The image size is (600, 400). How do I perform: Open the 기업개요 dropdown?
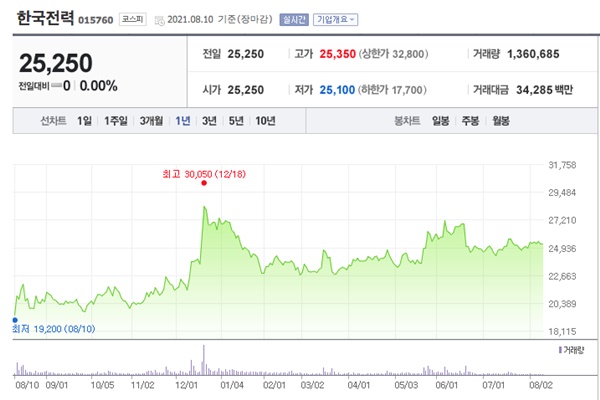336,20
